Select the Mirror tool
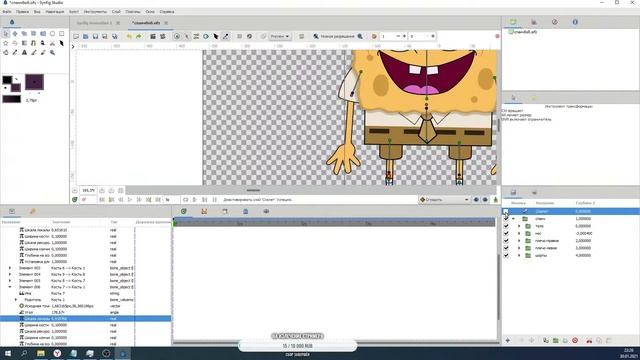Screen dimensions: 640x360 click(43, 33)
